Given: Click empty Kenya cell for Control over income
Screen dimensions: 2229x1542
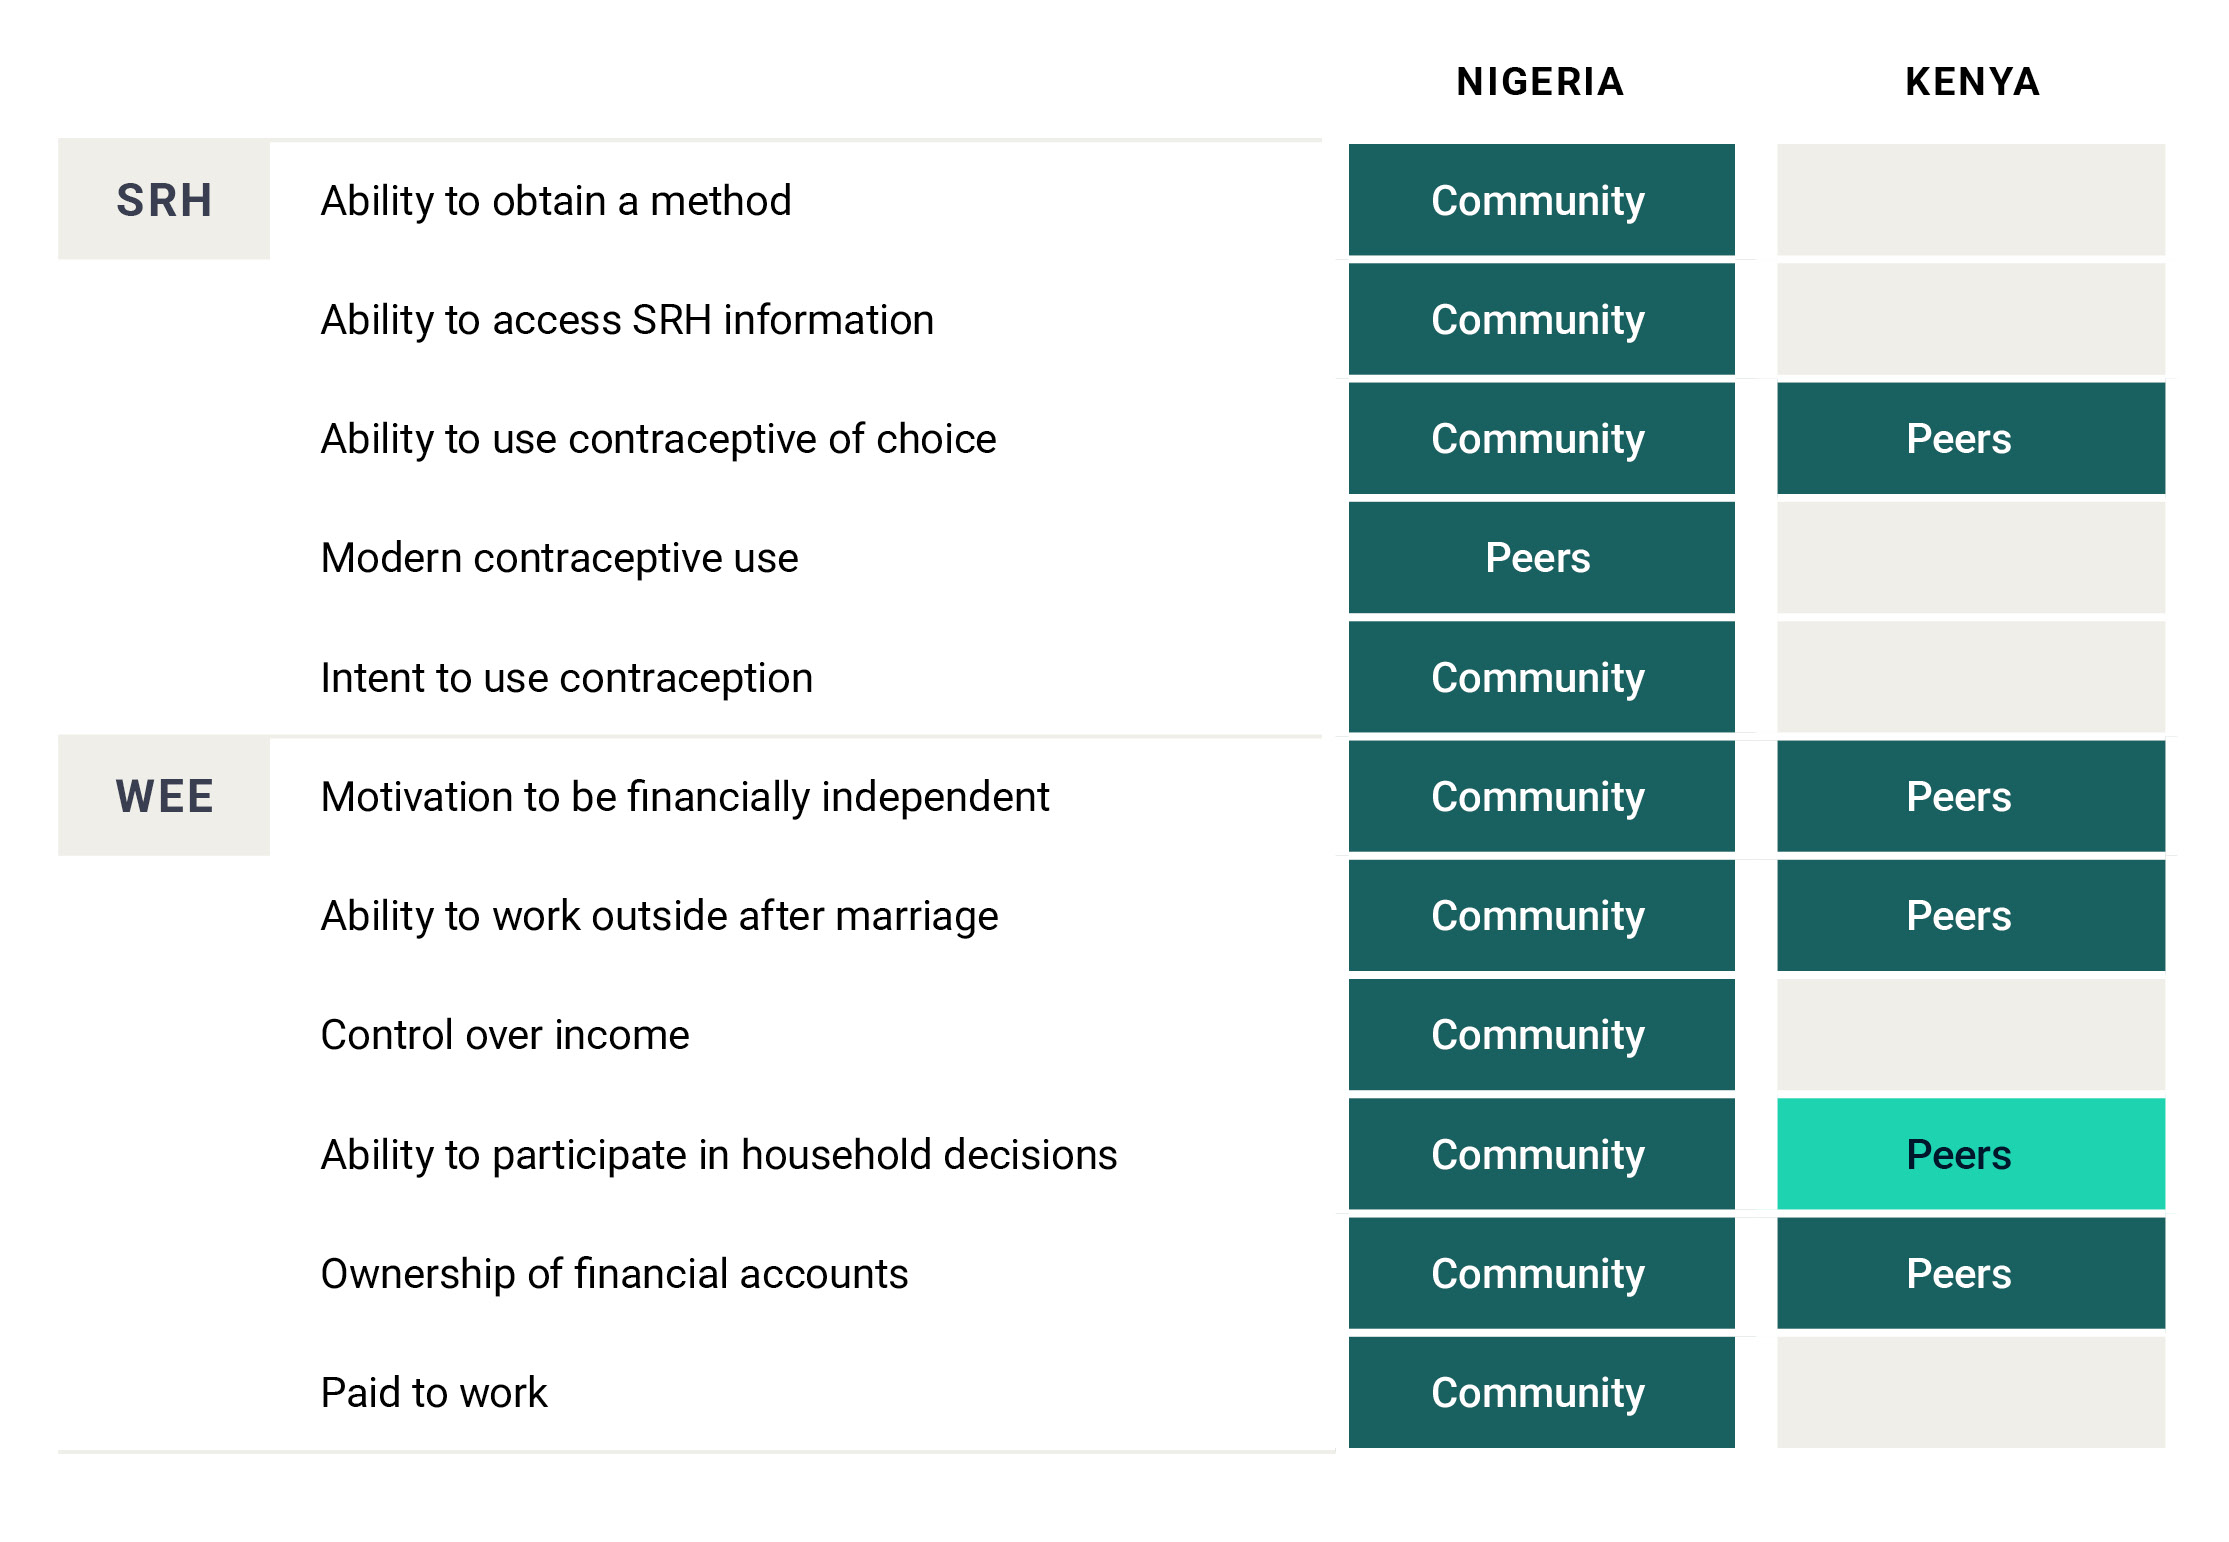Looking at the screenshot, I should point(1970,1035).
